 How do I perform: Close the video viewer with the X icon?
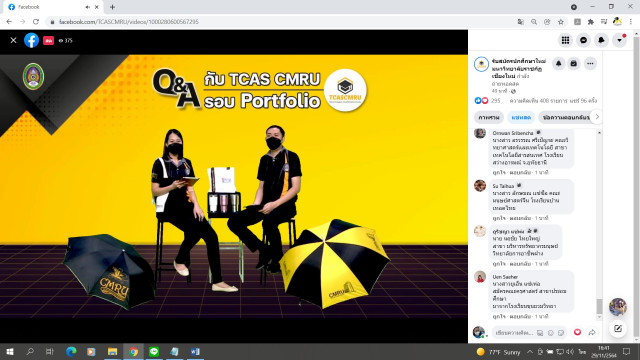pyautogui.click(x=13, y=40)
